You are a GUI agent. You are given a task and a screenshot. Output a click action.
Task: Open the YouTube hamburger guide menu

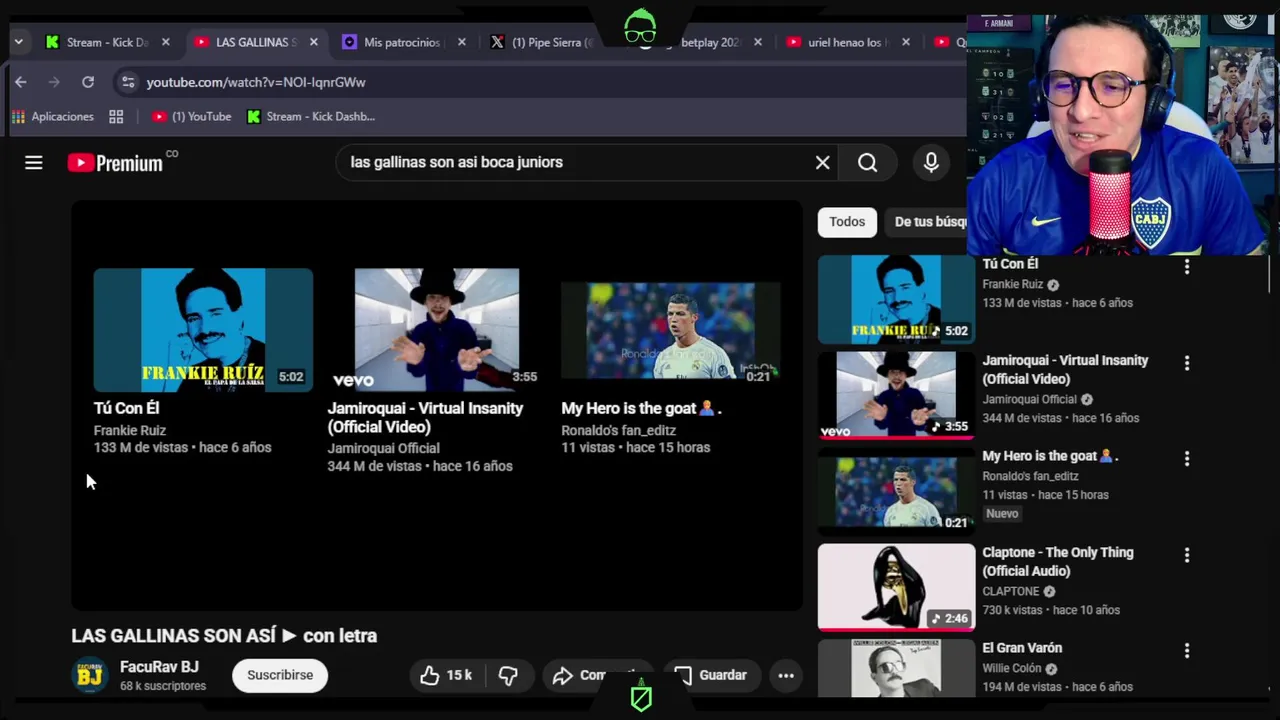pos(34,162)
